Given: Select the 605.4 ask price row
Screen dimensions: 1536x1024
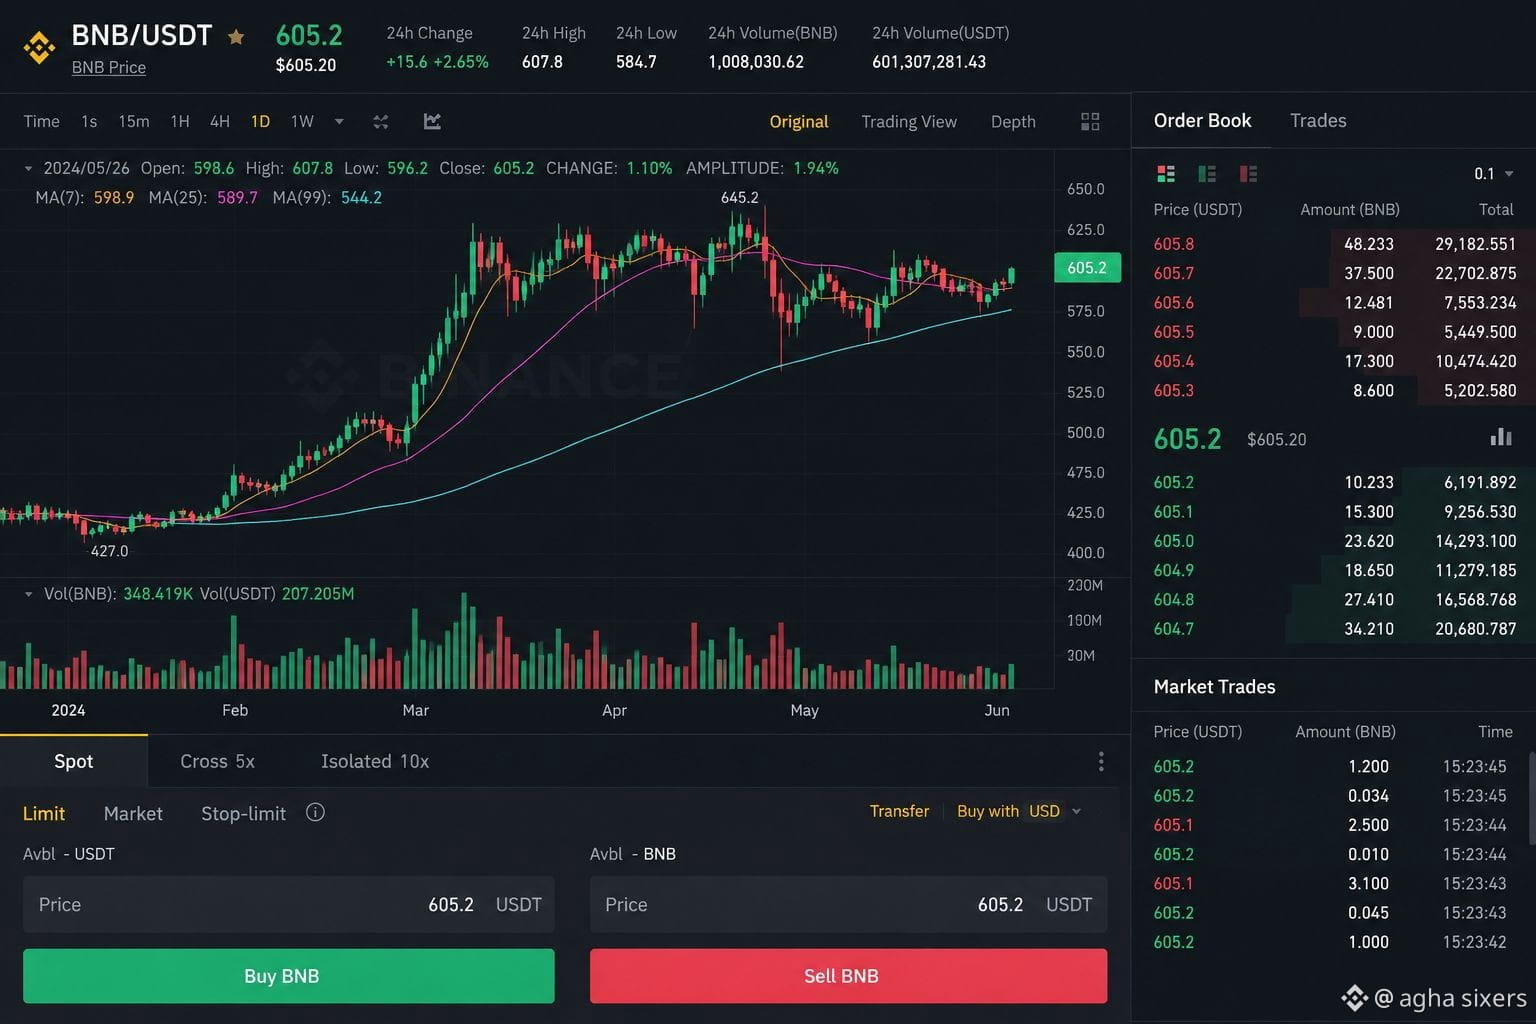Looking at the screenshot, I should coord(1334,361).
